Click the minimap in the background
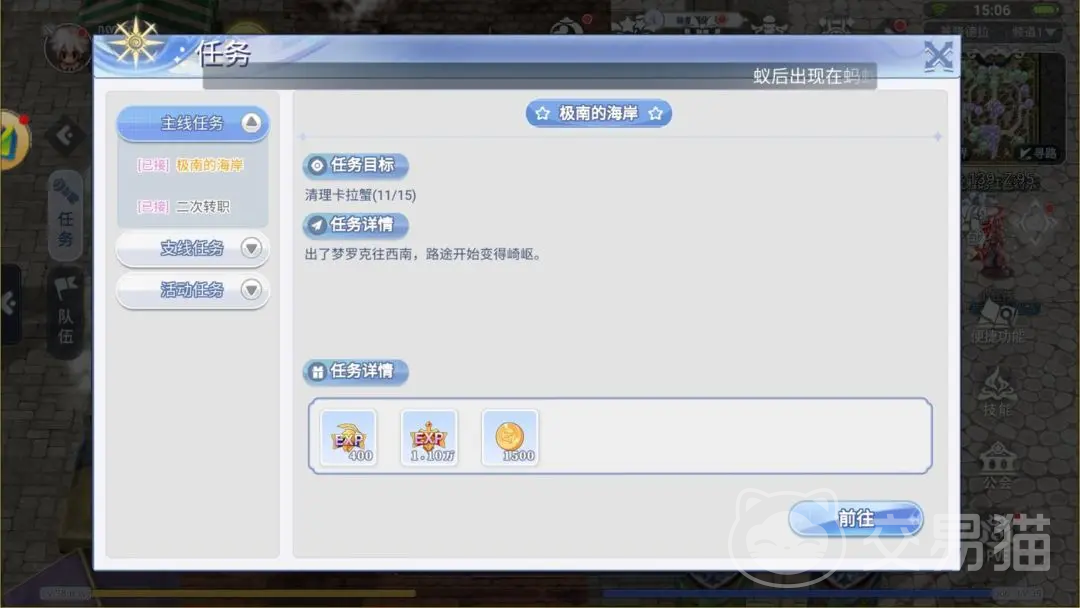The width and height of the screenshot is (1080, 608). [x=1001, y=107]
